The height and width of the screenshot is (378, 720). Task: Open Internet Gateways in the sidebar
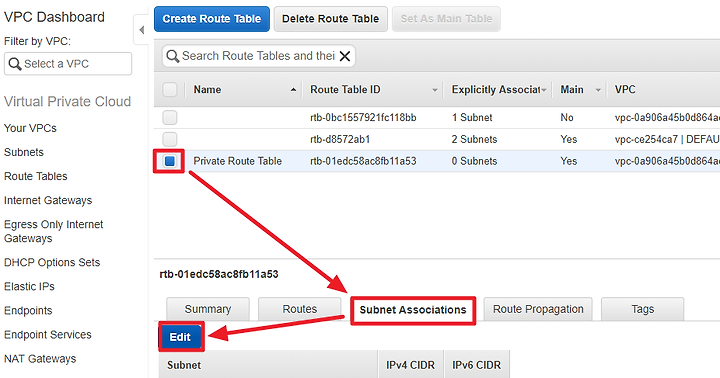click(48, 200)
